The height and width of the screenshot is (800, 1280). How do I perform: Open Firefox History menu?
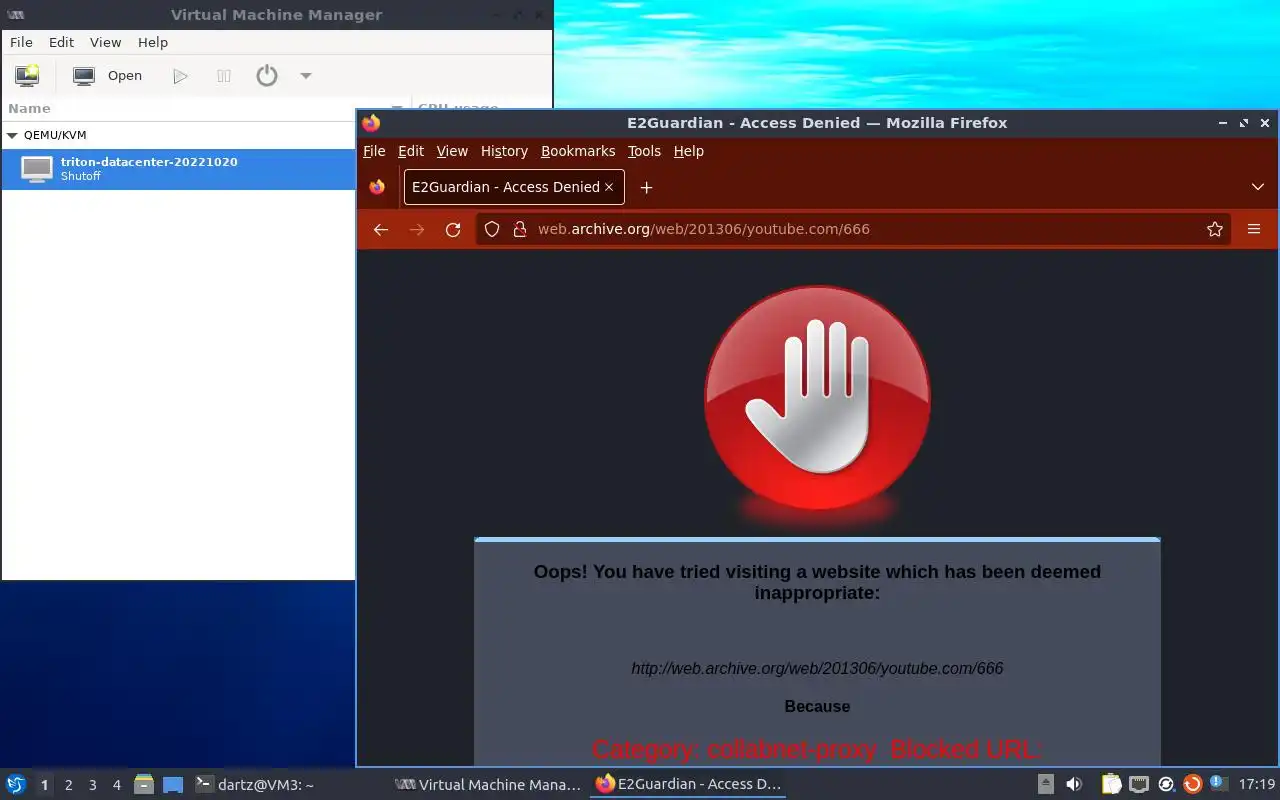pos(504,151)
